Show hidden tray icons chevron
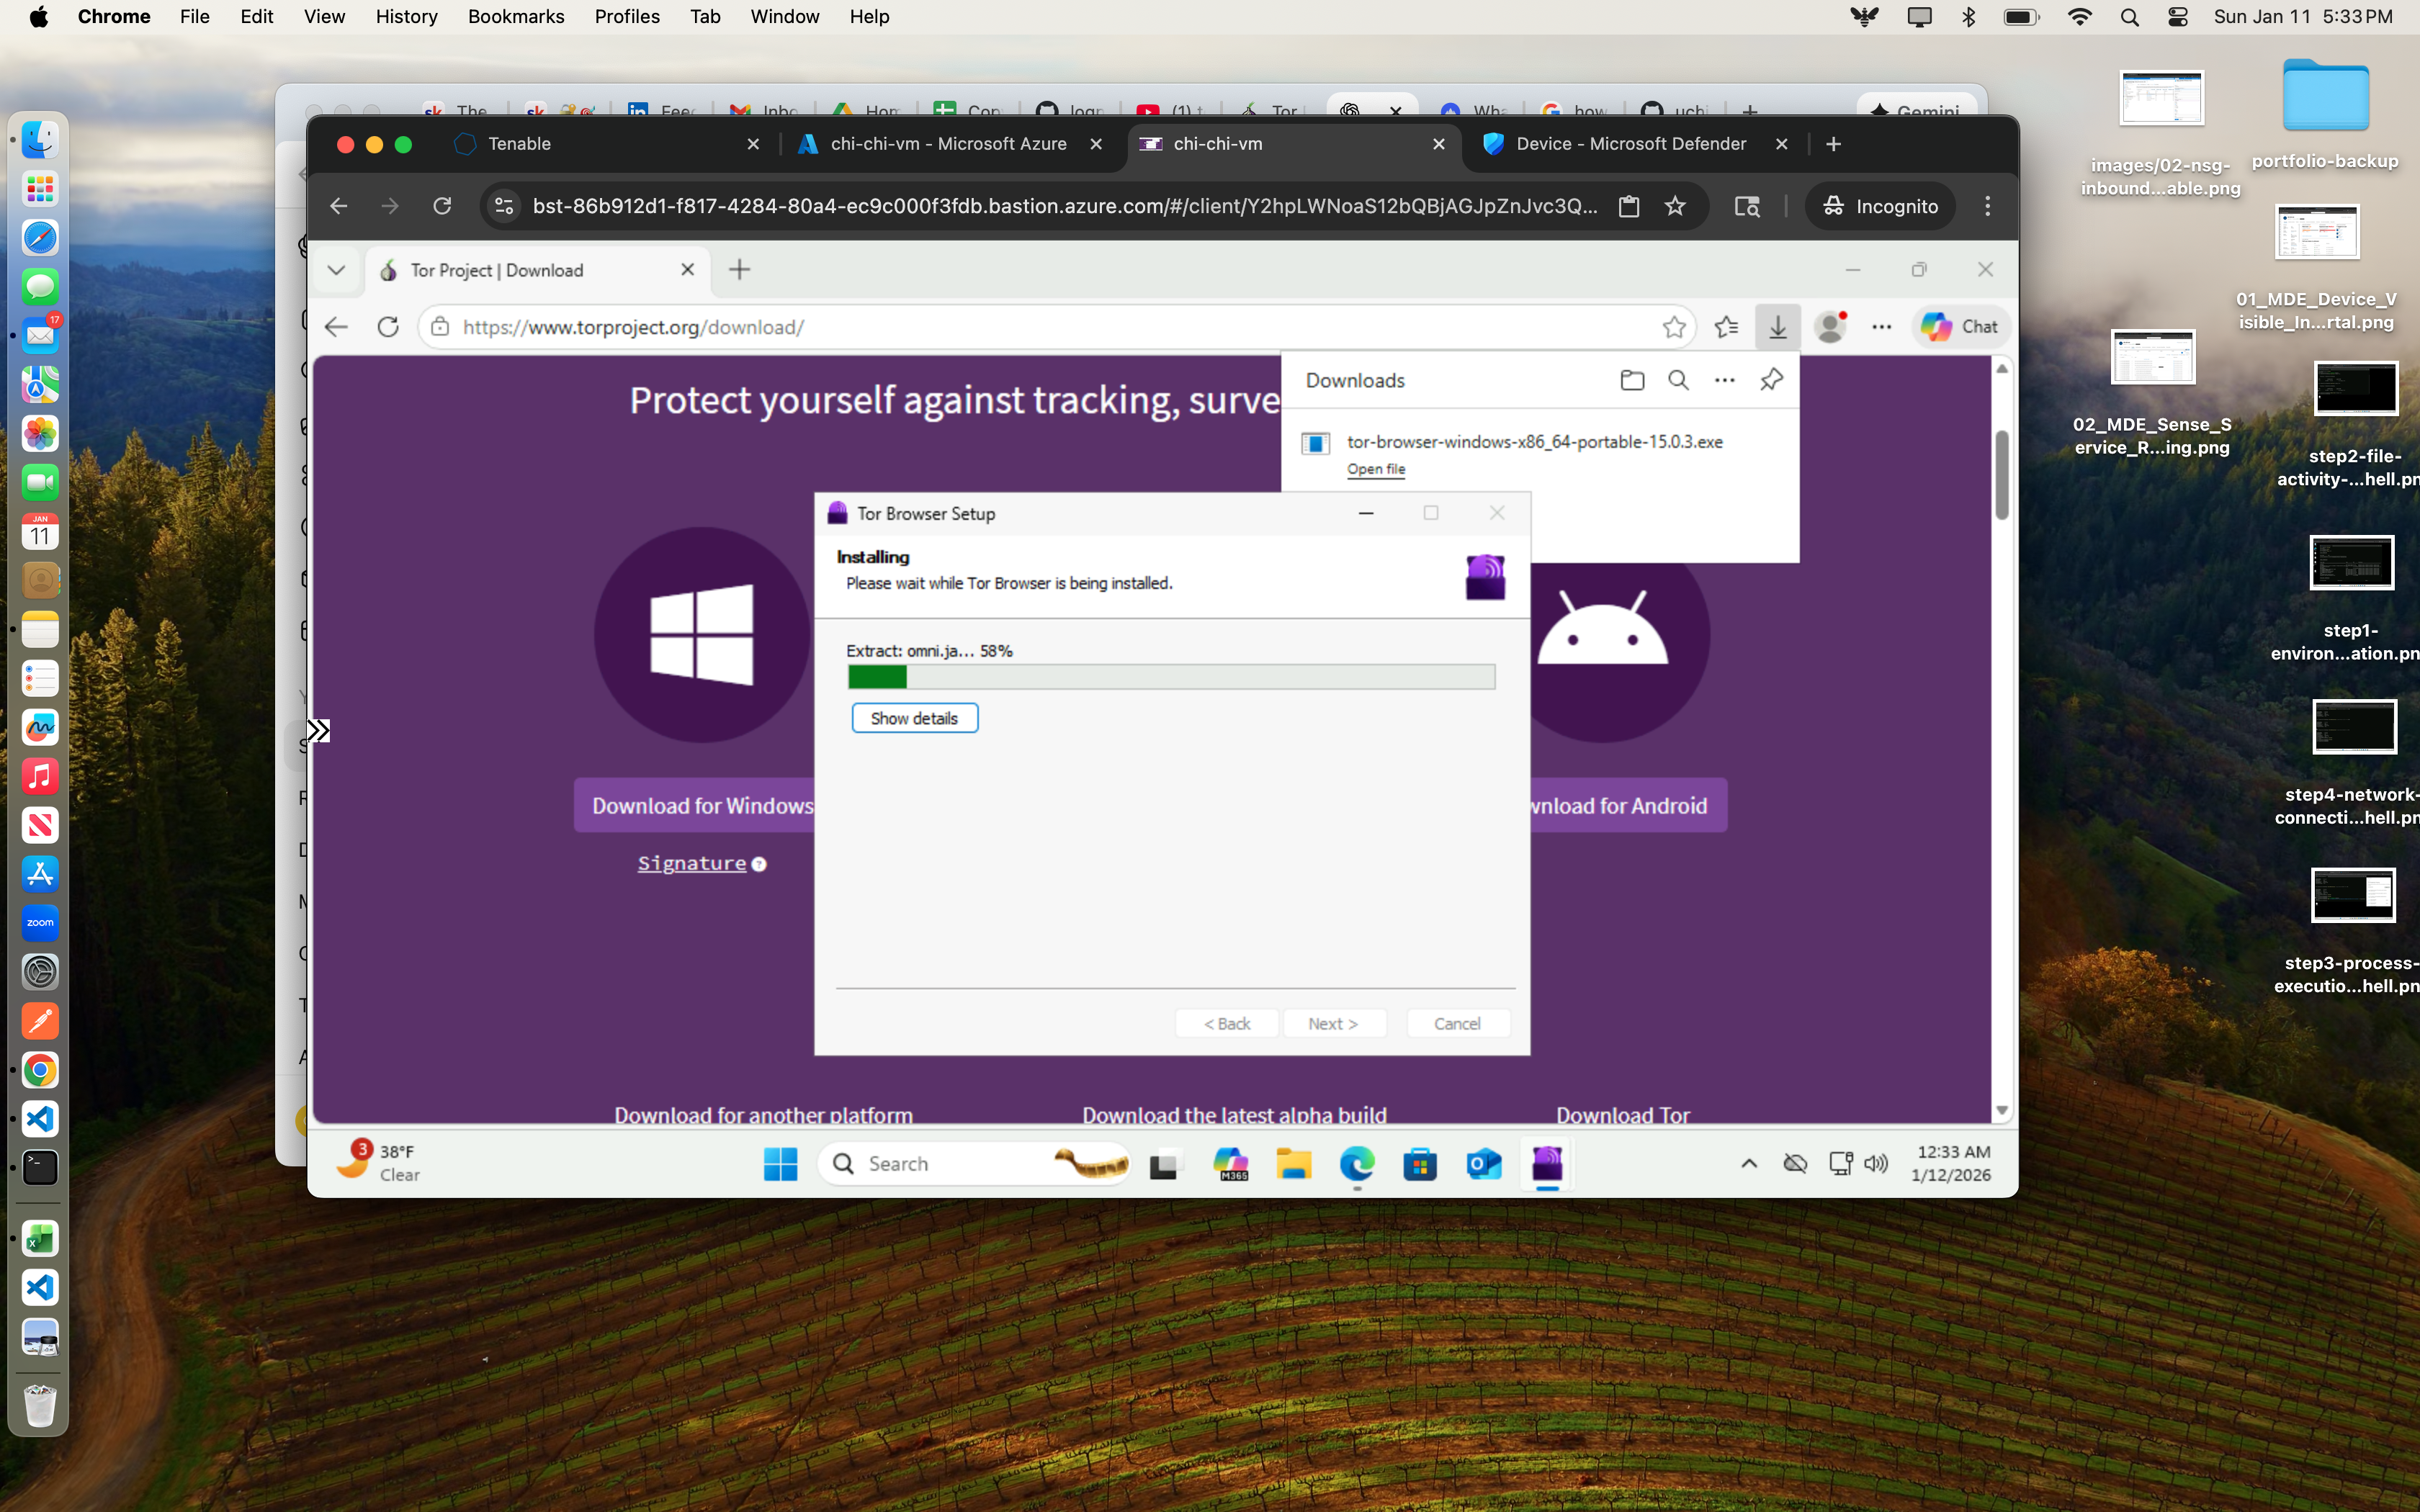2420x1512 pixels. tap(1749, 1163)
